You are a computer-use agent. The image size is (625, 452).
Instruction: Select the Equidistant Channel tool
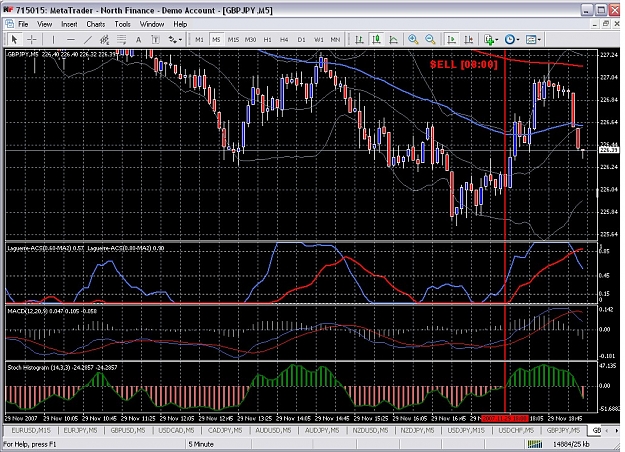[105, 39]
